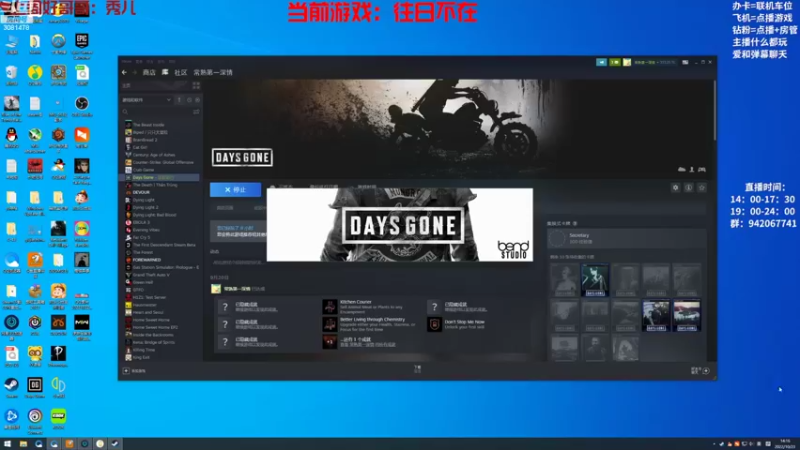
Task: Click the library search field
Action: [x=156, y=112]
